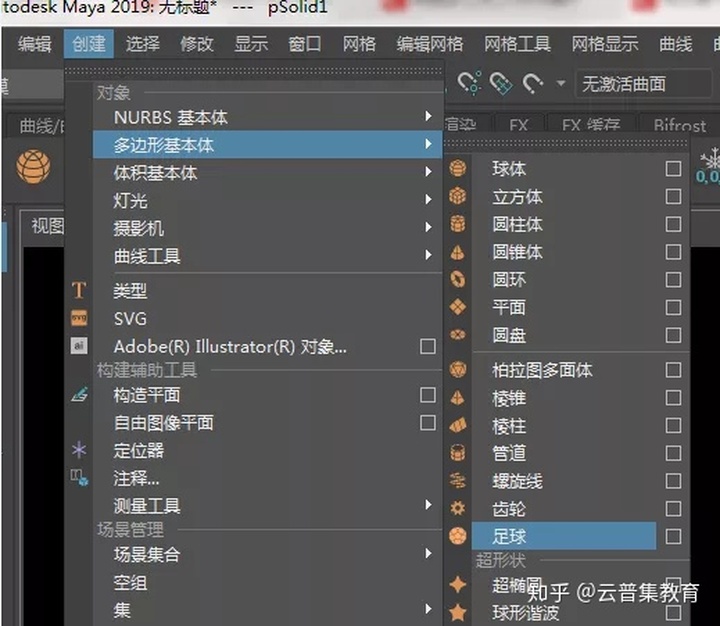Click the dotted tear-off bar above 球体
Image resolution: width=720 pixels, height=626 pixels.
click(566, 144)
